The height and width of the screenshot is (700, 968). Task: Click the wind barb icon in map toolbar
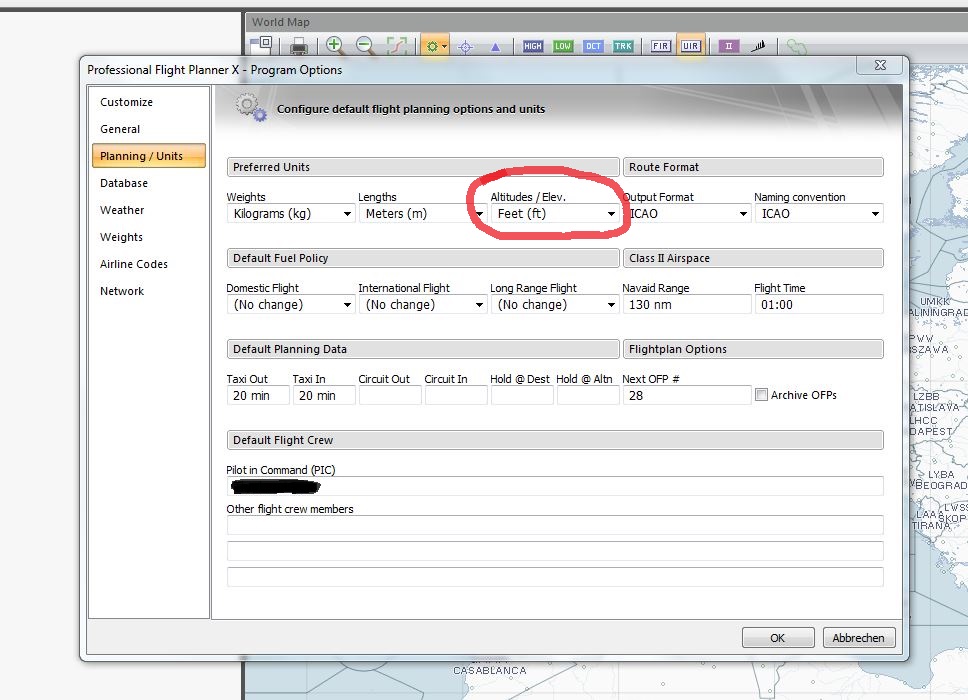[758, 46]
